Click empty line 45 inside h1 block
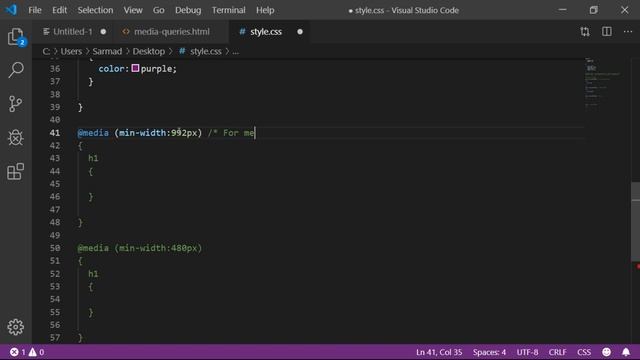Screen dimensions: 640x360 point(331,184)
